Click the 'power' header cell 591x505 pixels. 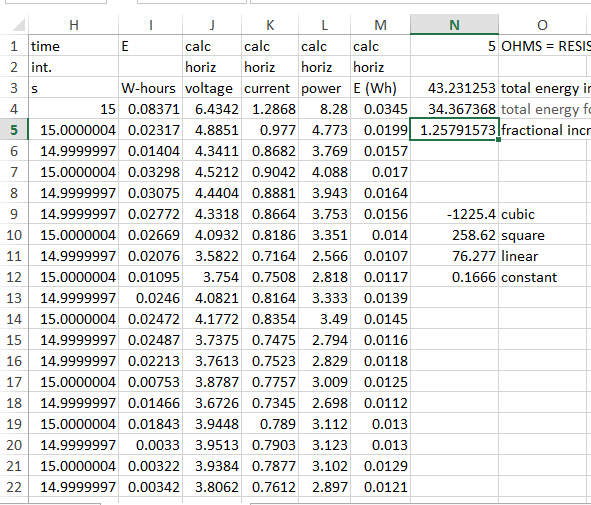[x=324, y=88]
